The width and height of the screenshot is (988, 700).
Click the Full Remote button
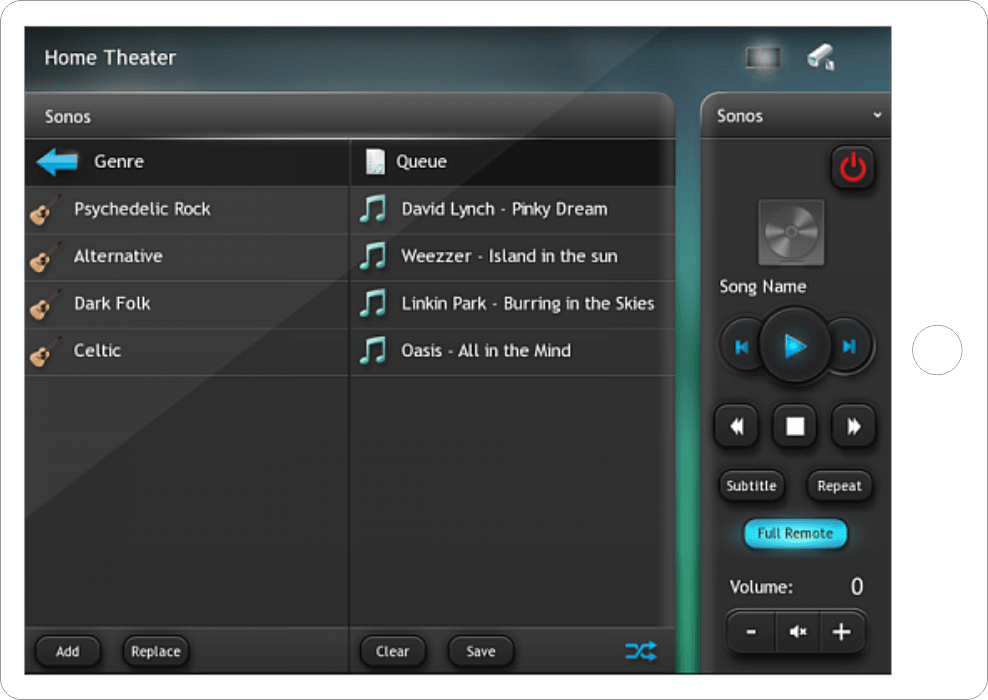pos(795,534)
